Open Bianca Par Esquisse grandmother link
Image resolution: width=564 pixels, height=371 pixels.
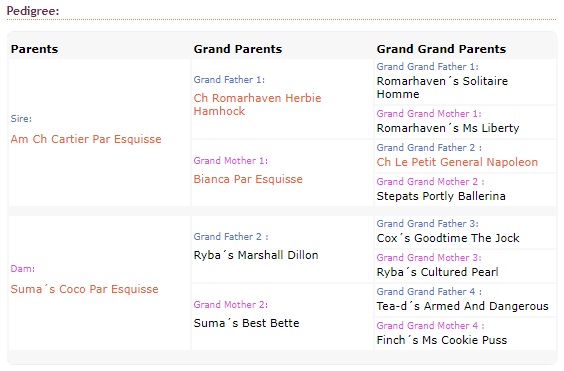248,179
